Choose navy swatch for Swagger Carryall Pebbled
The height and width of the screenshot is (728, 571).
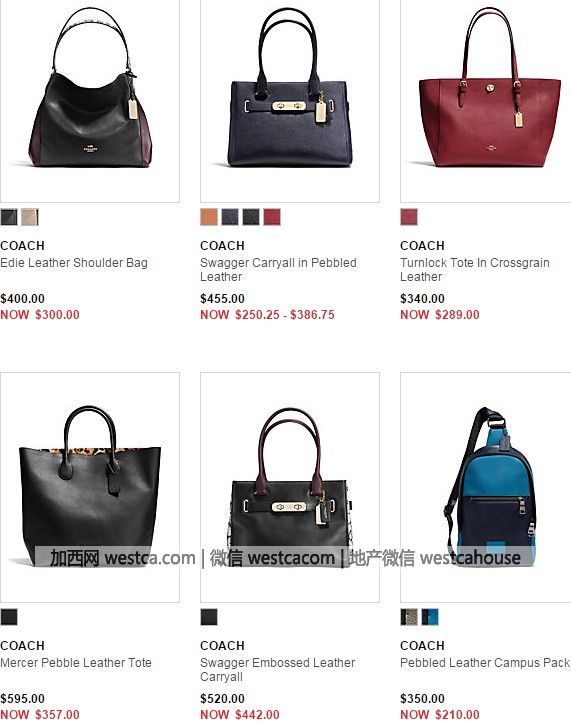coord(230,217)
